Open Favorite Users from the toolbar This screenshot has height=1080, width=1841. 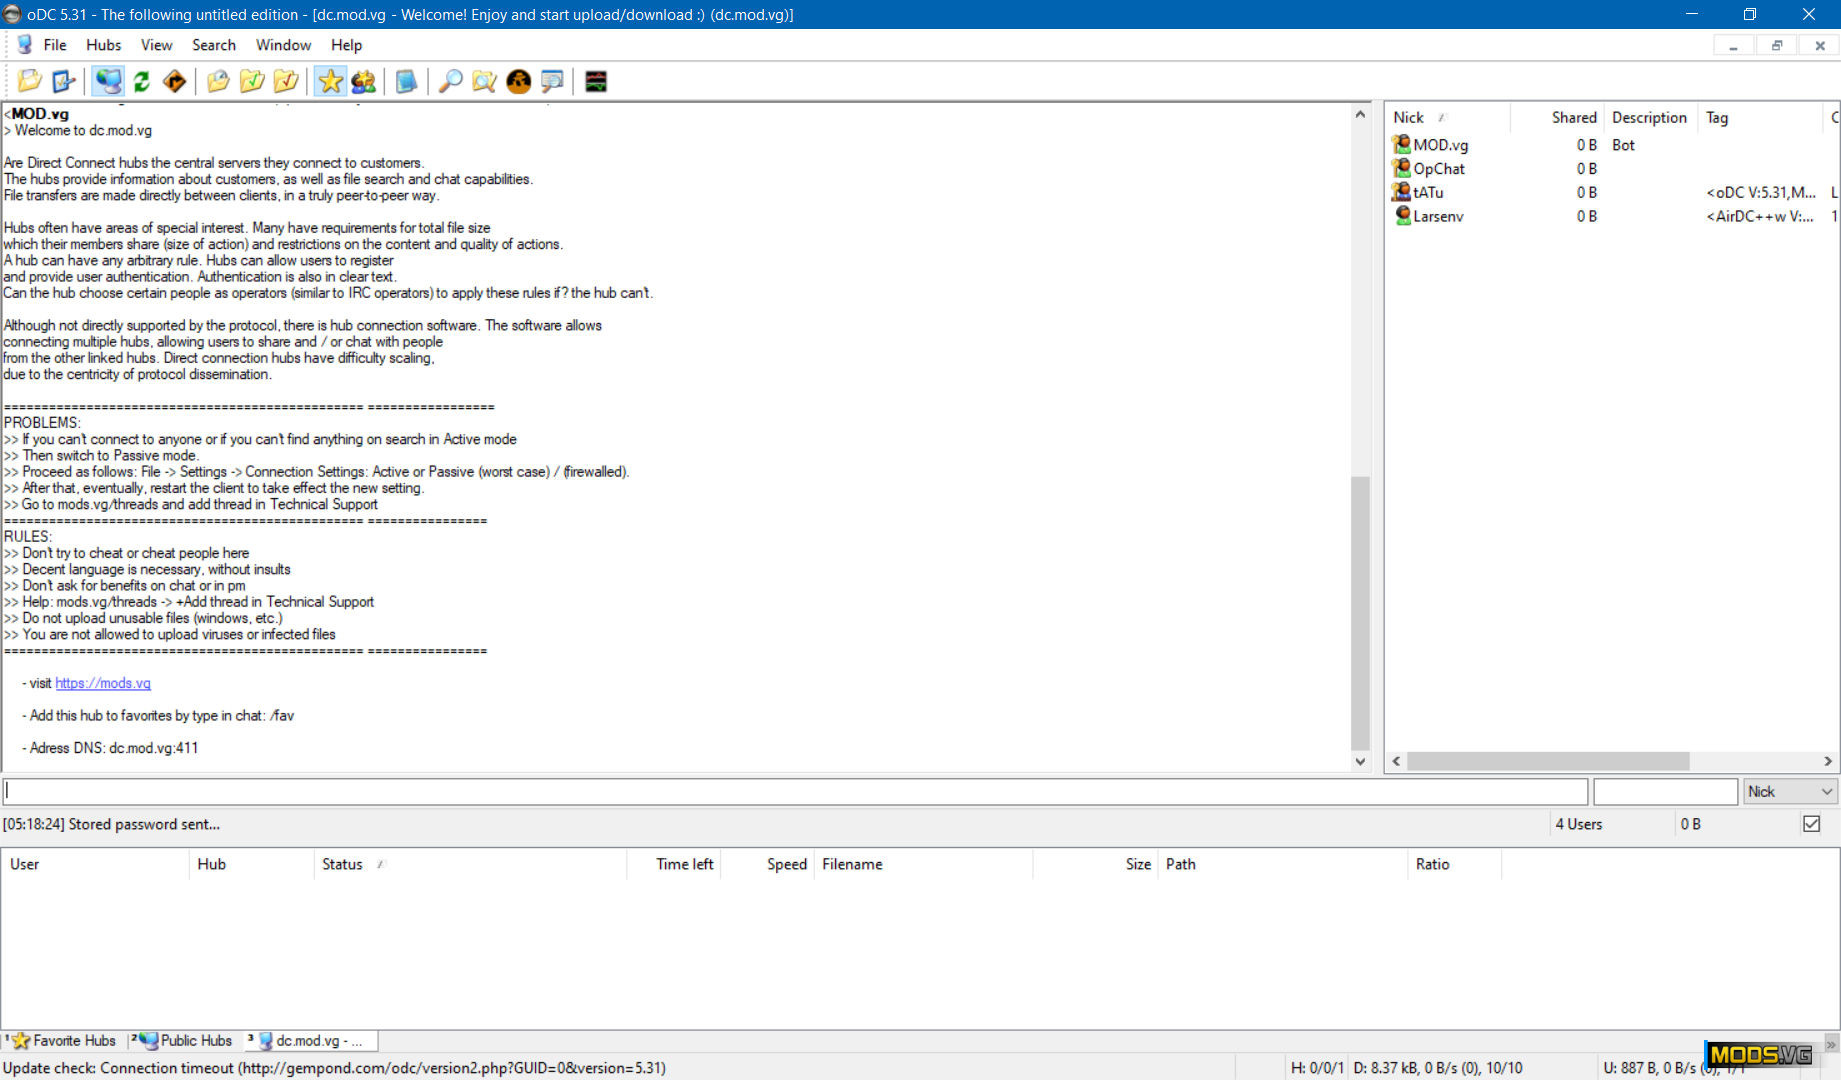pyautogui.click(x=363, y=81)
